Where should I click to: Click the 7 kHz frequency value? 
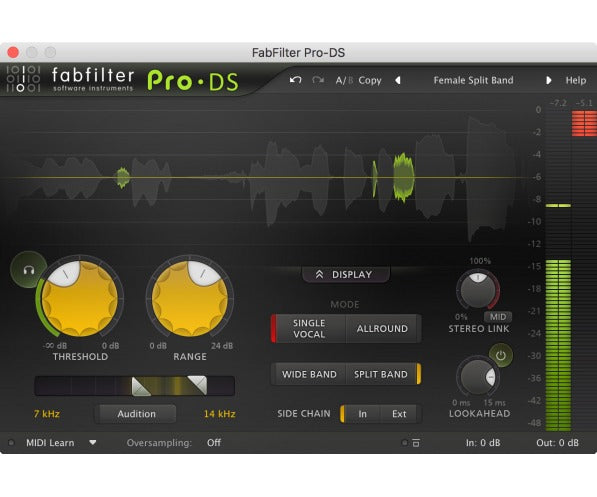(x=46, y=414)
